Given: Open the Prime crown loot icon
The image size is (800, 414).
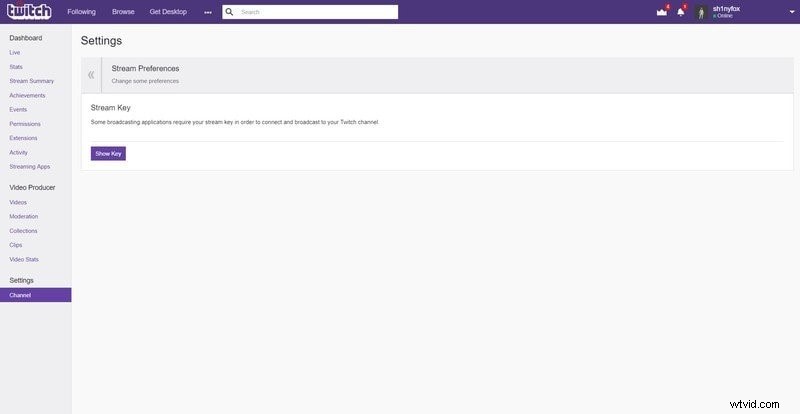Looking at the screenshot, I should click(x=661, y=12).
